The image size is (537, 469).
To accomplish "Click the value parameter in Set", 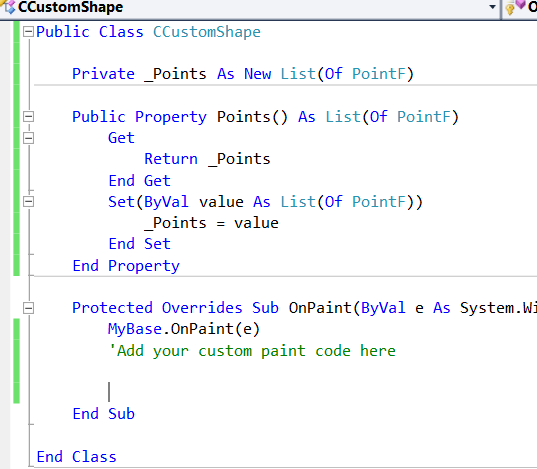I will pyautogui.click(x=221, y=202).
